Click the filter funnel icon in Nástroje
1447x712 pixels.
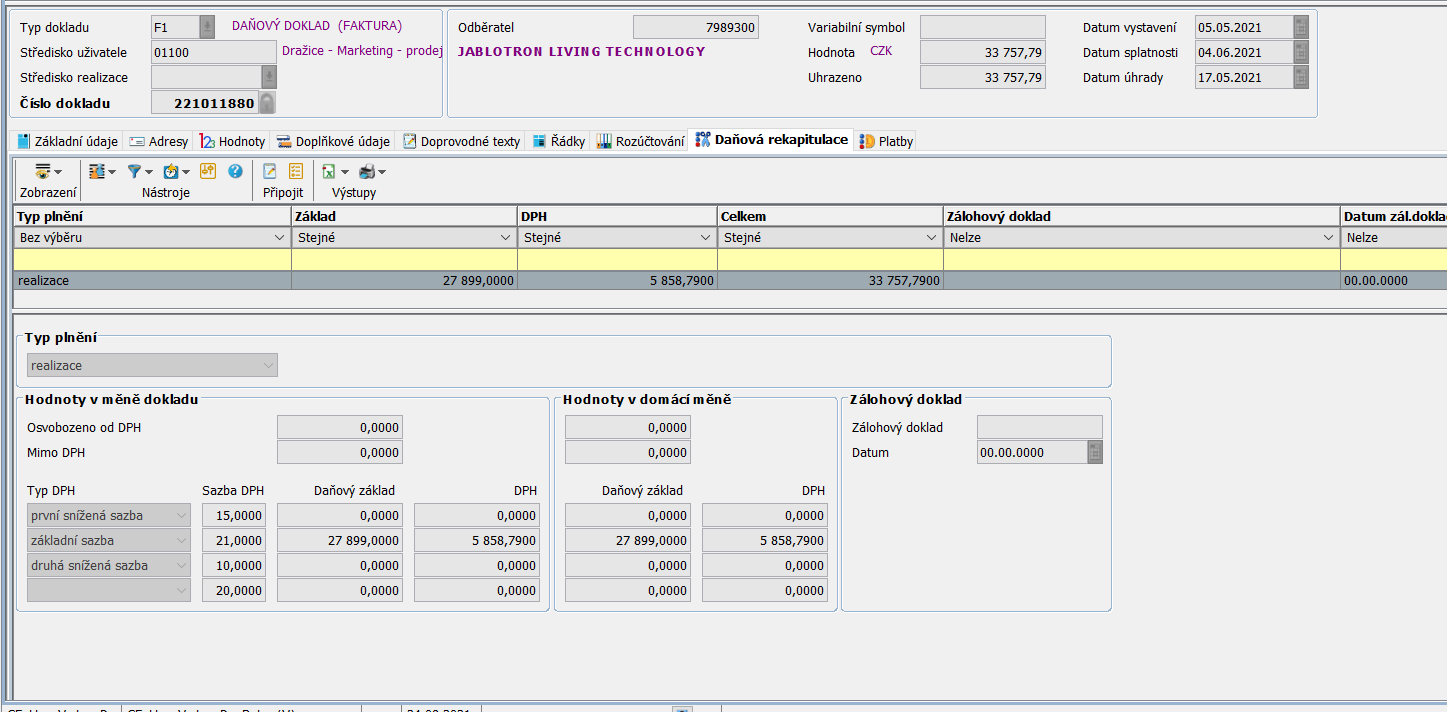pos(134,172)
